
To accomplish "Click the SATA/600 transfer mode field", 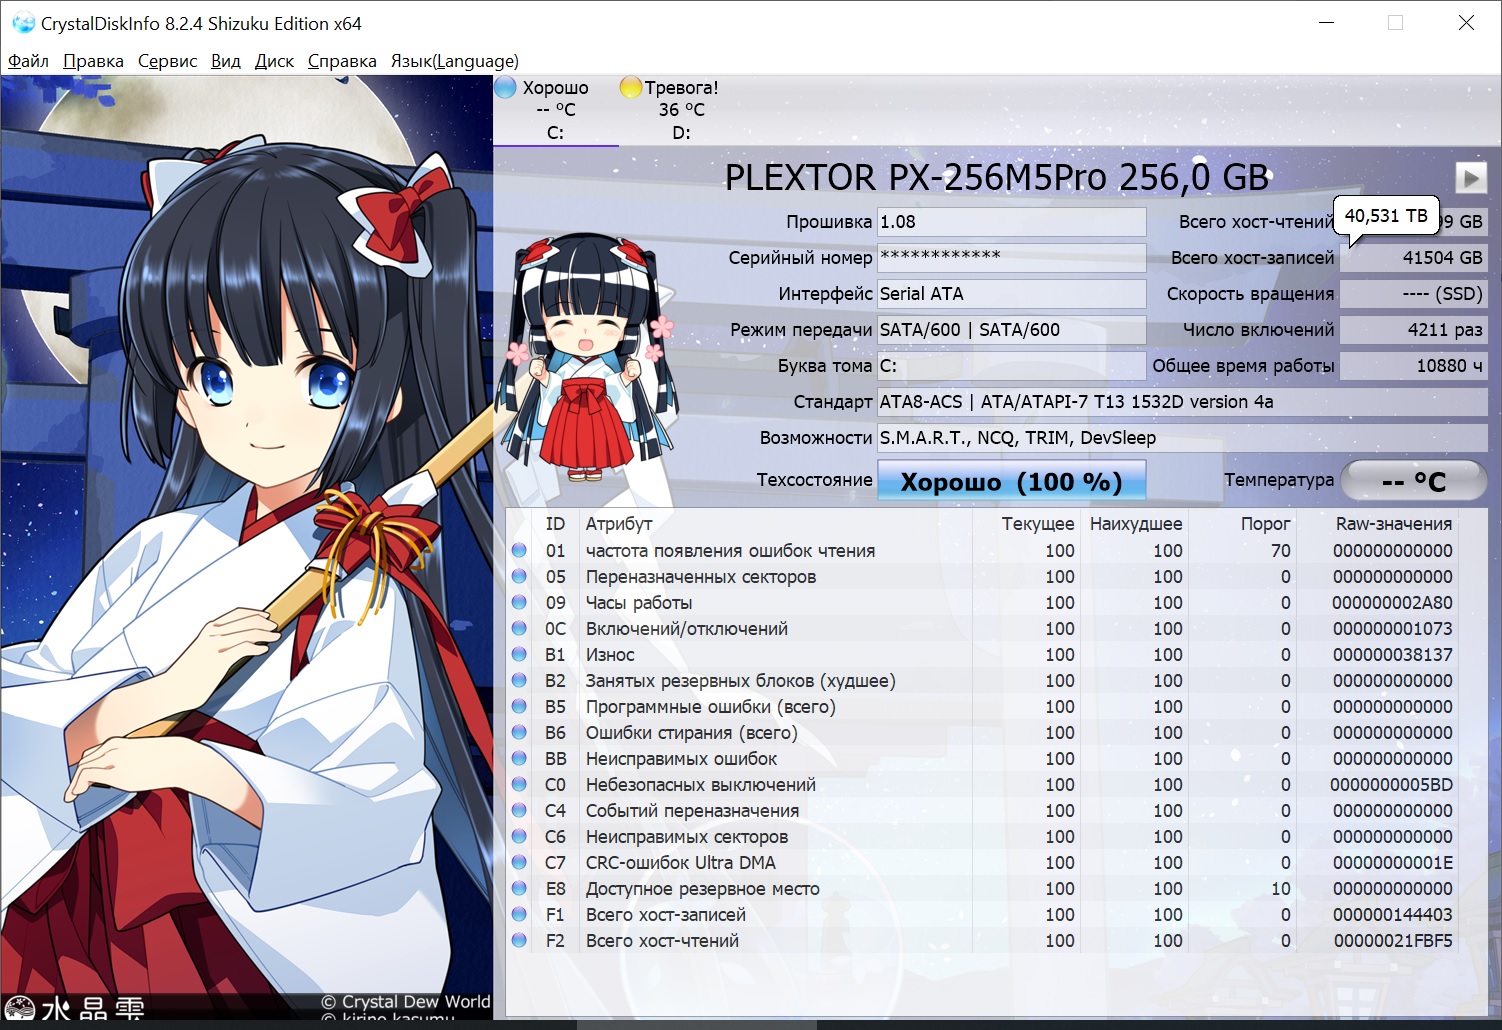I will tap(1011, 330).
